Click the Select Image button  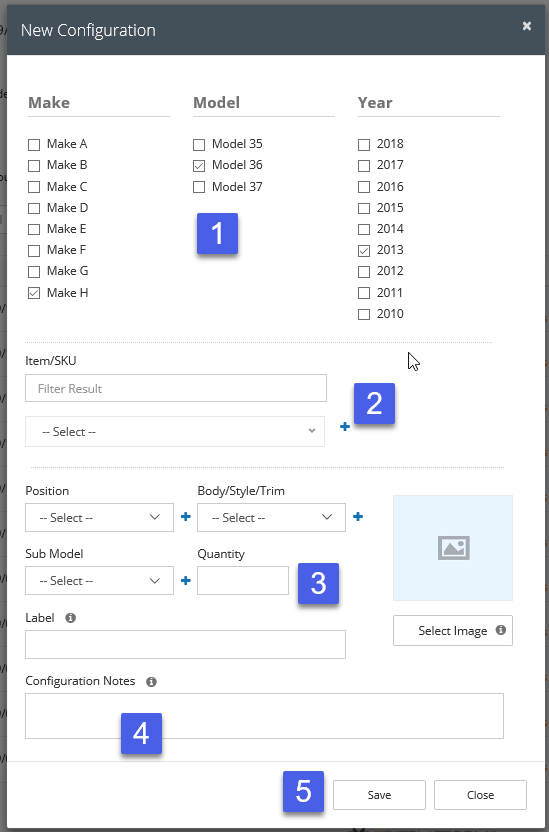[x=452, y=630]
